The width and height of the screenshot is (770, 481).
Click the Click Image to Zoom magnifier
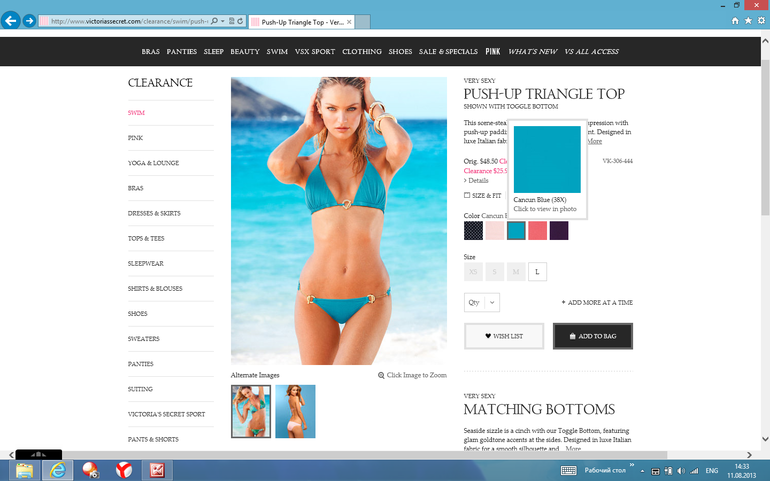[381, 375]
